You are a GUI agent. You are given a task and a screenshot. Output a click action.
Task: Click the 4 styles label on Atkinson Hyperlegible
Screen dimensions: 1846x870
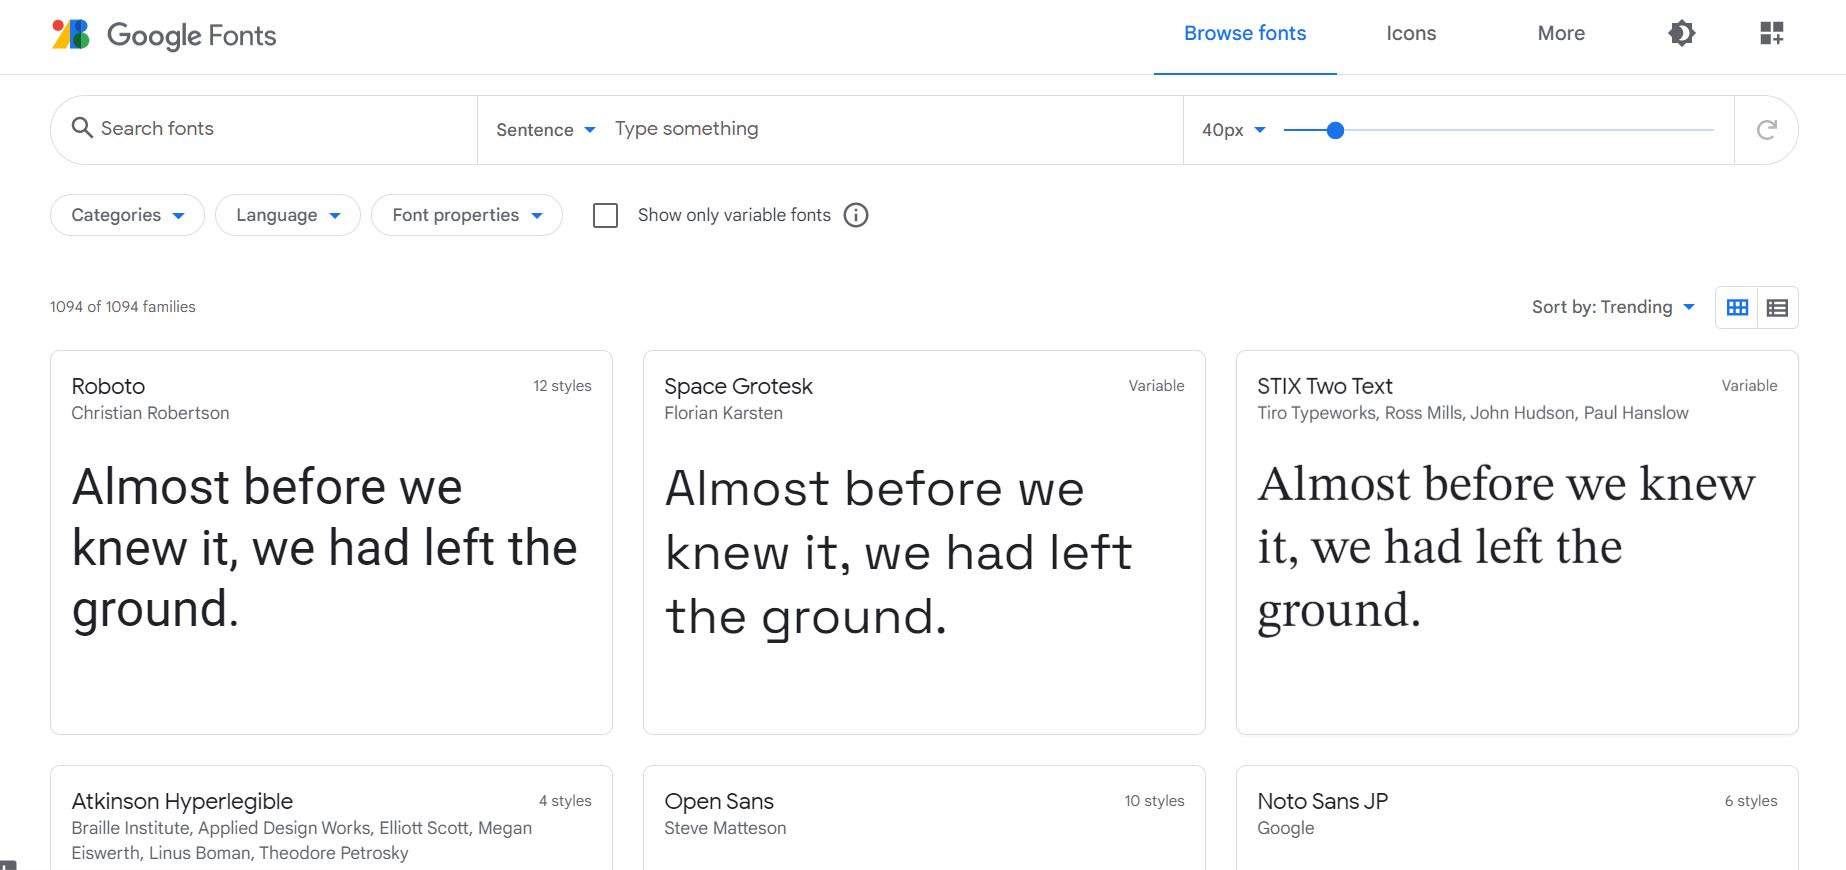coord(565,801)
